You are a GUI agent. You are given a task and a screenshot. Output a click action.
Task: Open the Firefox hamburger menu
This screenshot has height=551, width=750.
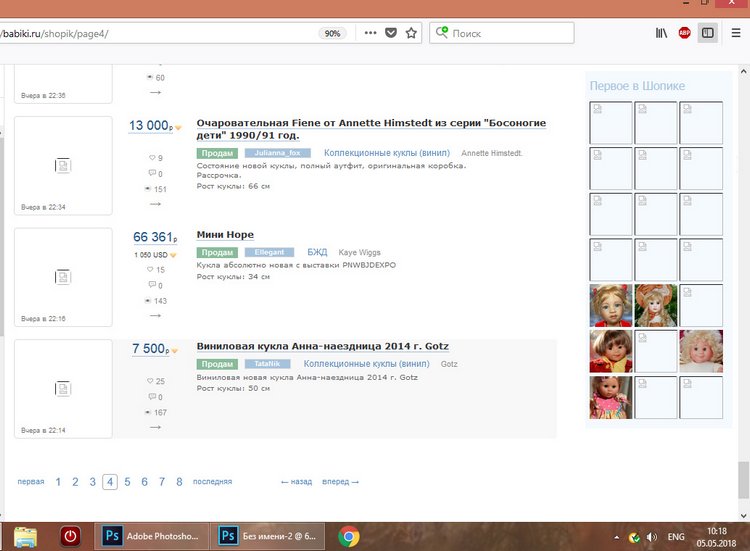pos(733,33)
